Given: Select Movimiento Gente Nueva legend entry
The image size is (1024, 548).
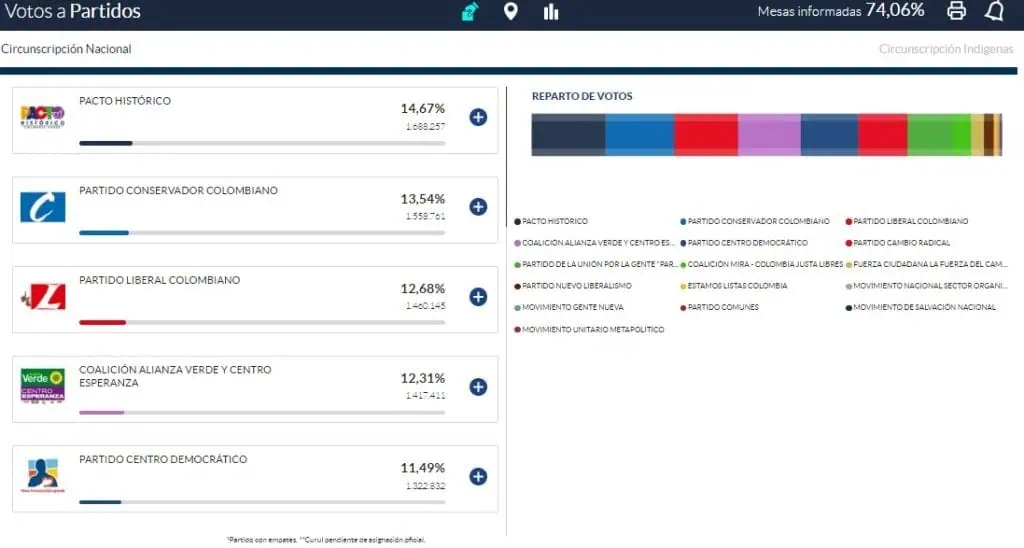Looking at the screenshot, I should click(x=569, y=307).
